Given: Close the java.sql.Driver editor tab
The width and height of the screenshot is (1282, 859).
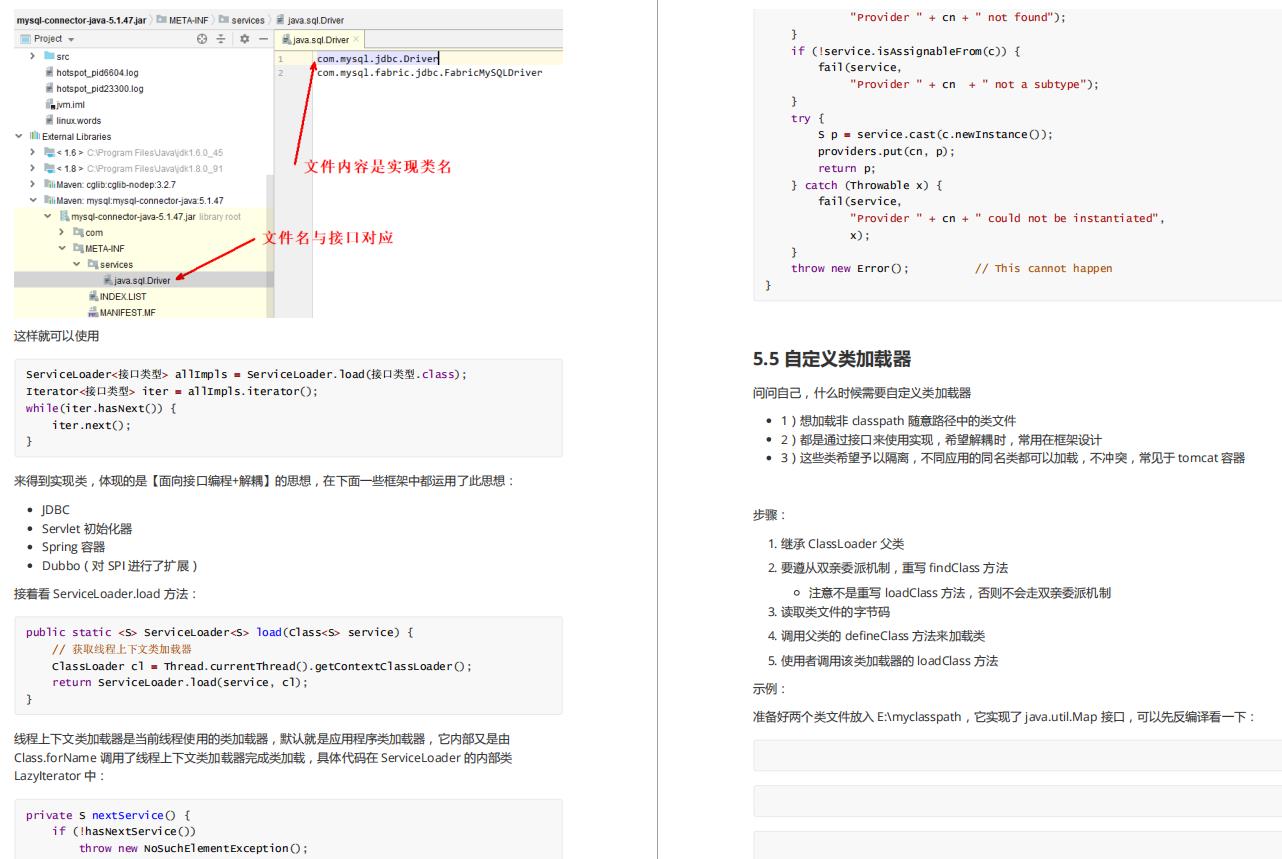Looking at the screenshot, I should 356,39.
